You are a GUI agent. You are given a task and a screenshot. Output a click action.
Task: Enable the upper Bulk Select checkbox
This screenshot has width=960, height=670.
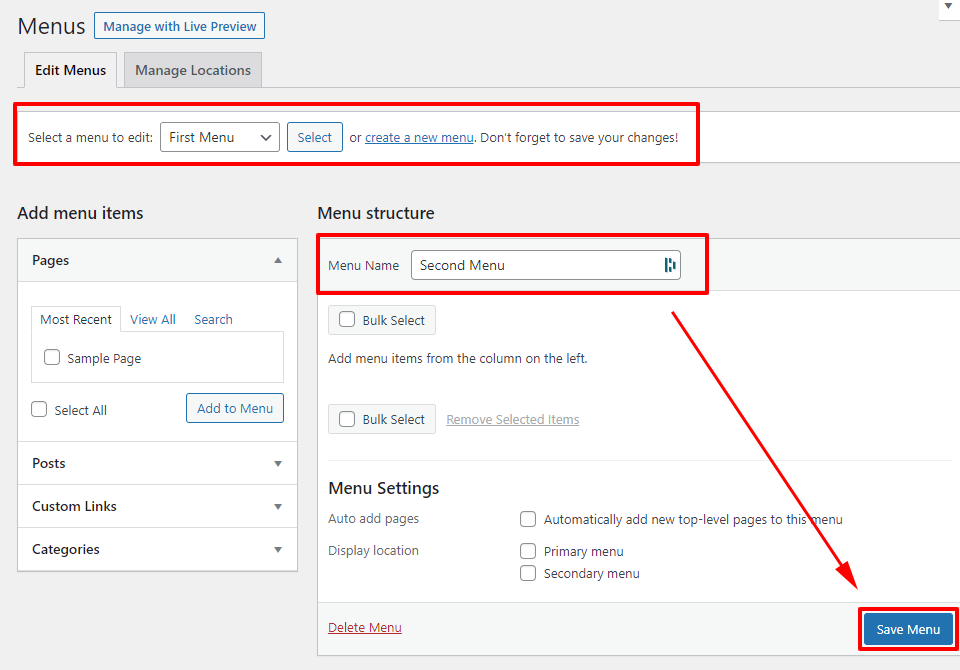click(x=347, y=320)
